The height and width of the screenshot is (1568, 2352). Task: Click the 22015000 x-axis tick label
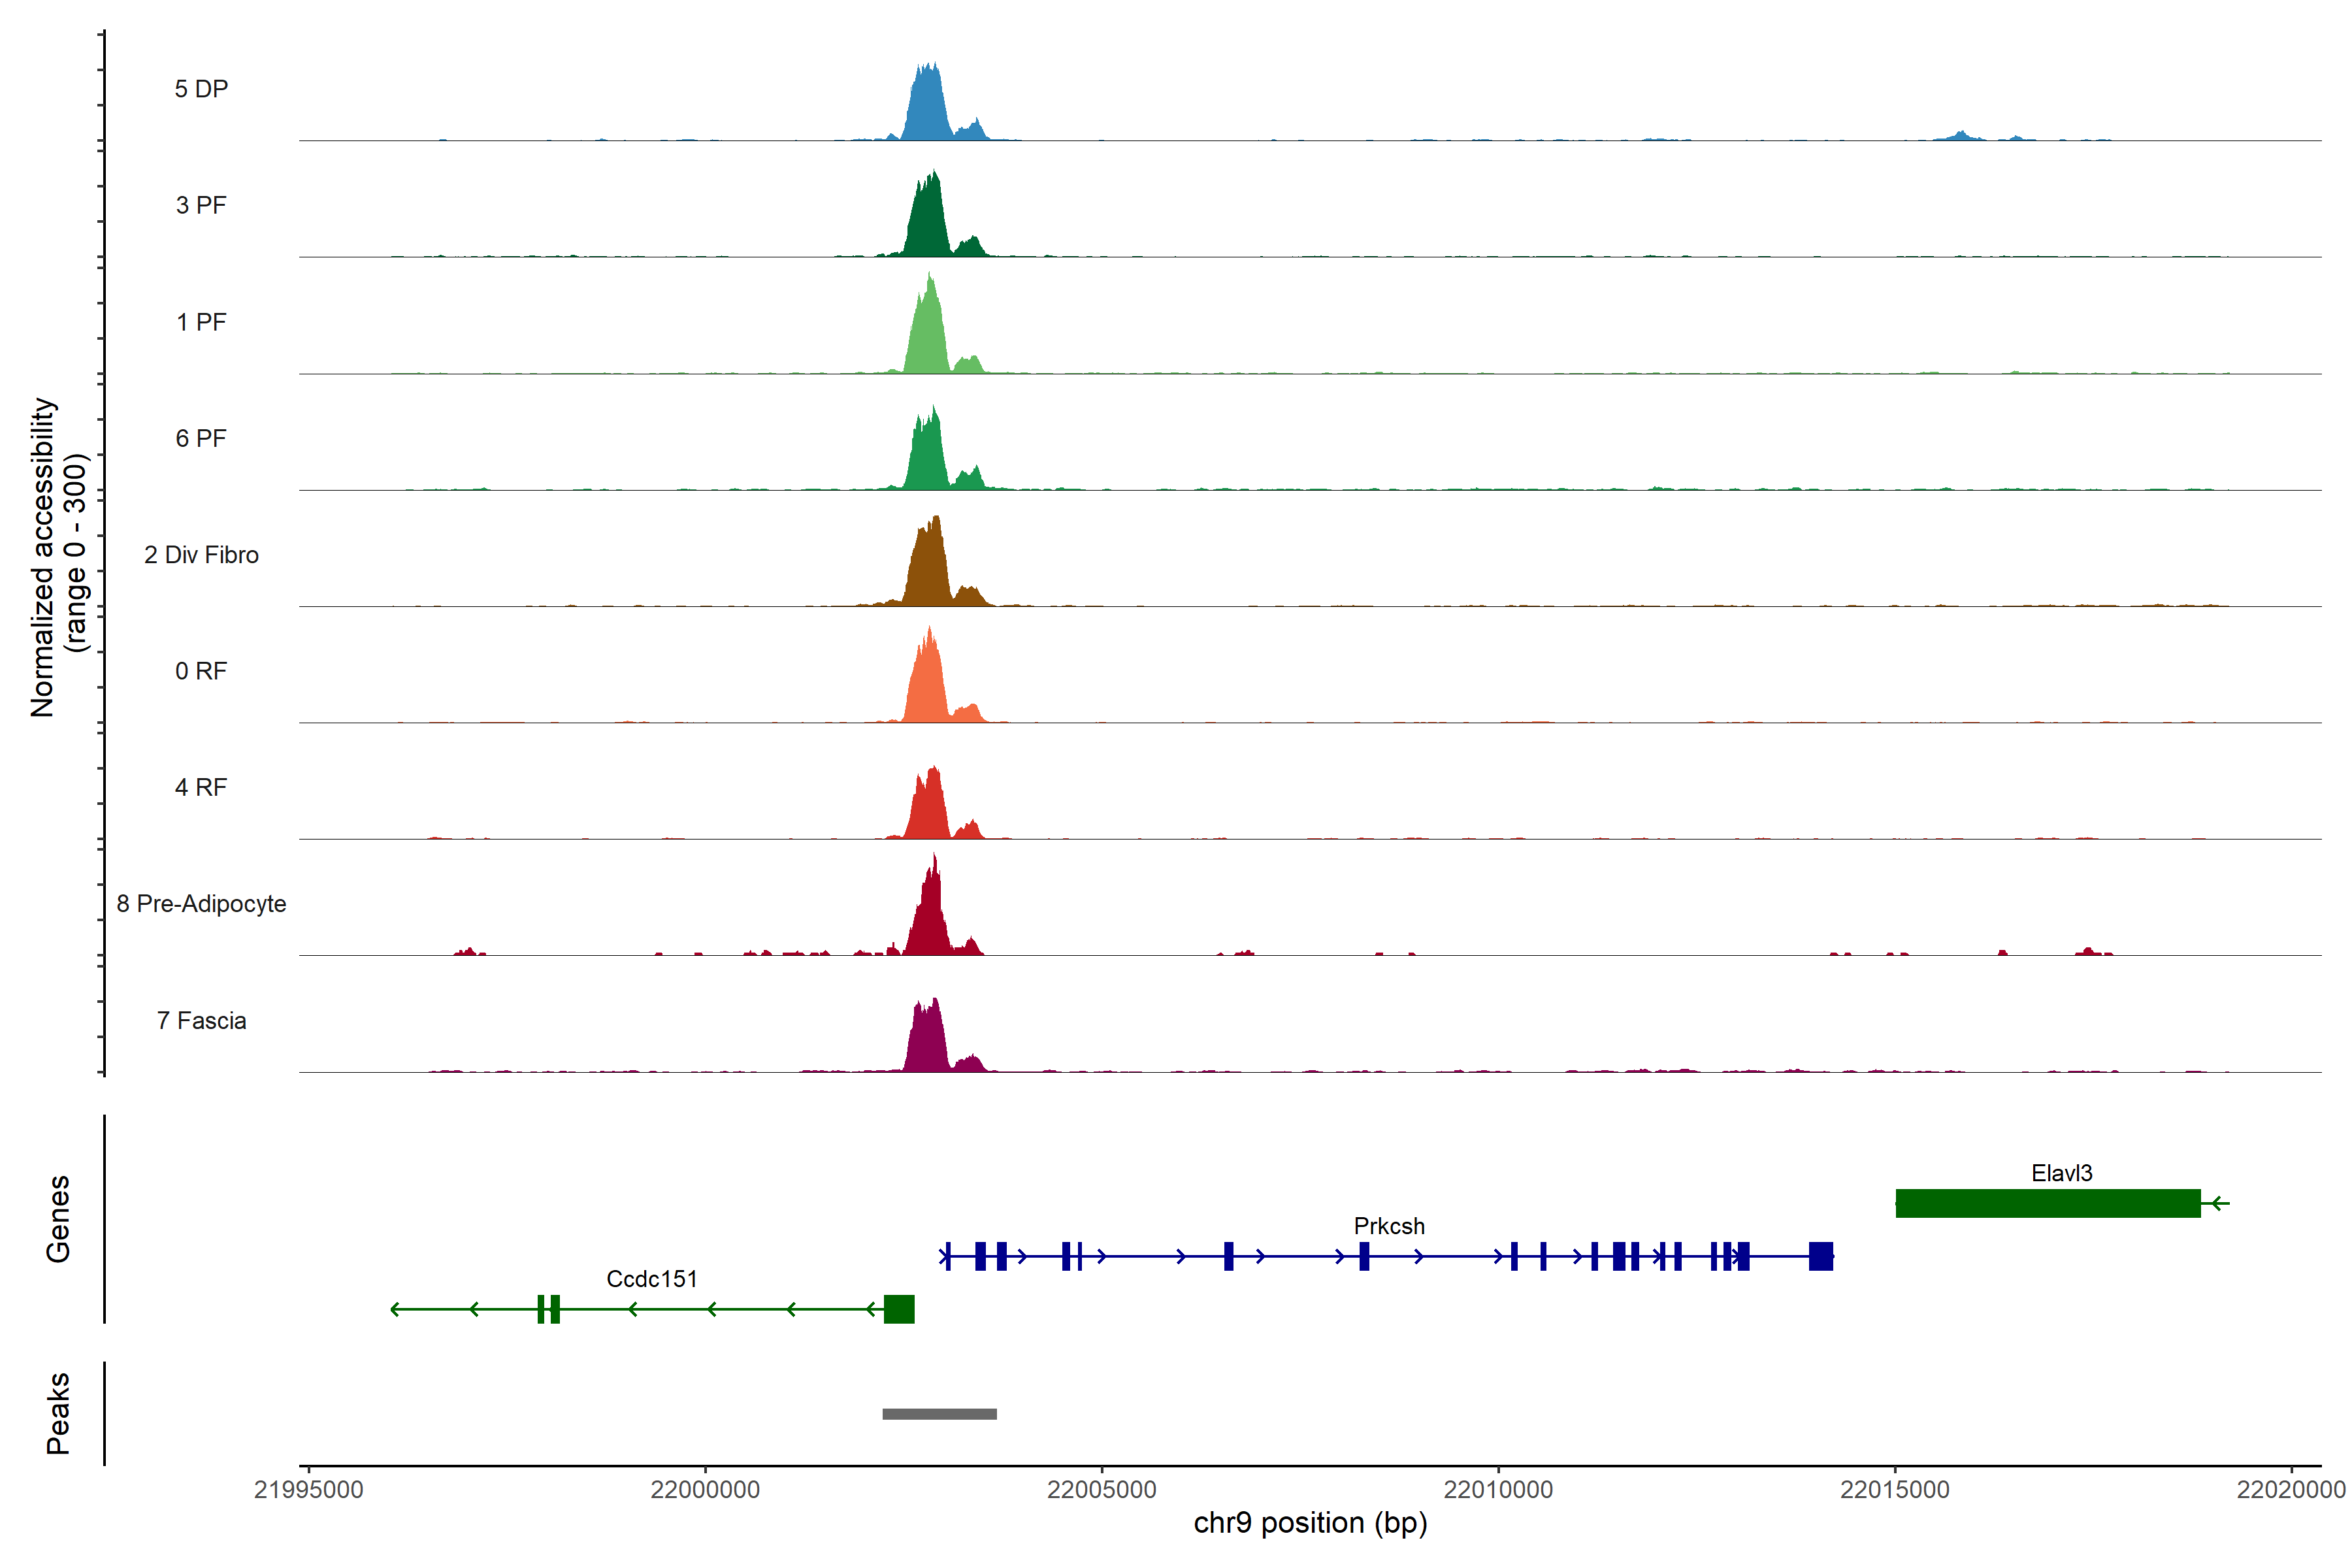pyautogui.click(x=1894, y=1490)
